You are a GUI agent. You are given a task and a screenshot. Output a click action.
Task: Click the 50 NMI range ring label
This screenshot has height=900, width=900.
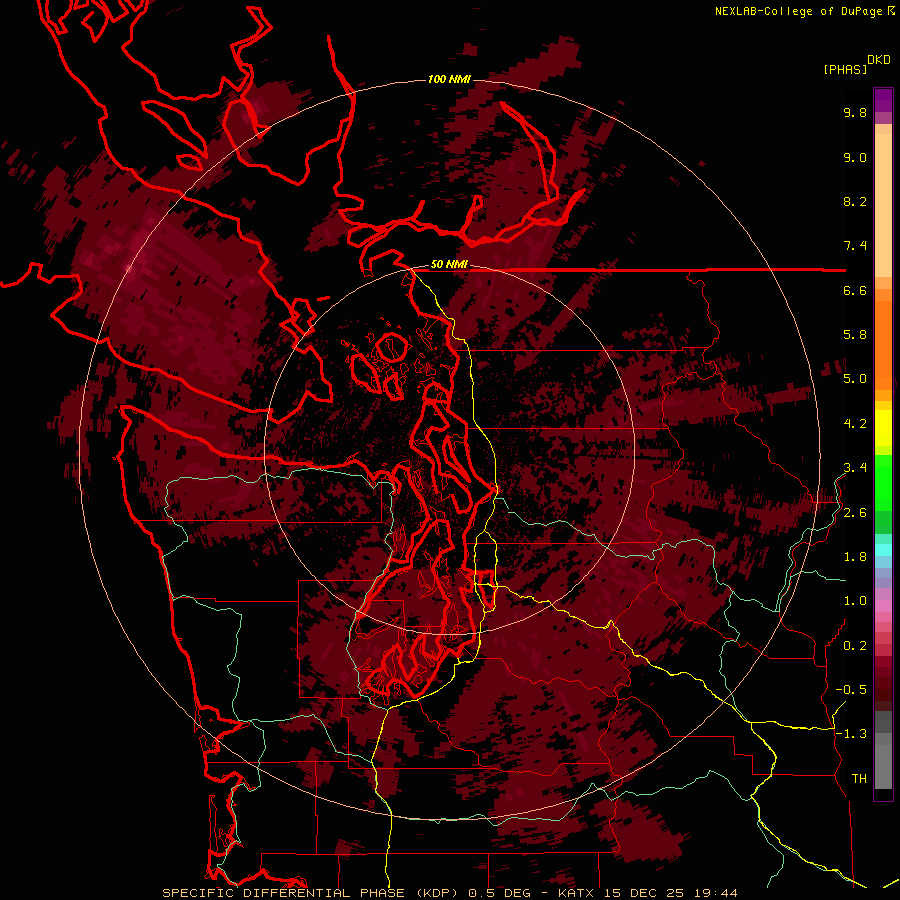(449, 265)
